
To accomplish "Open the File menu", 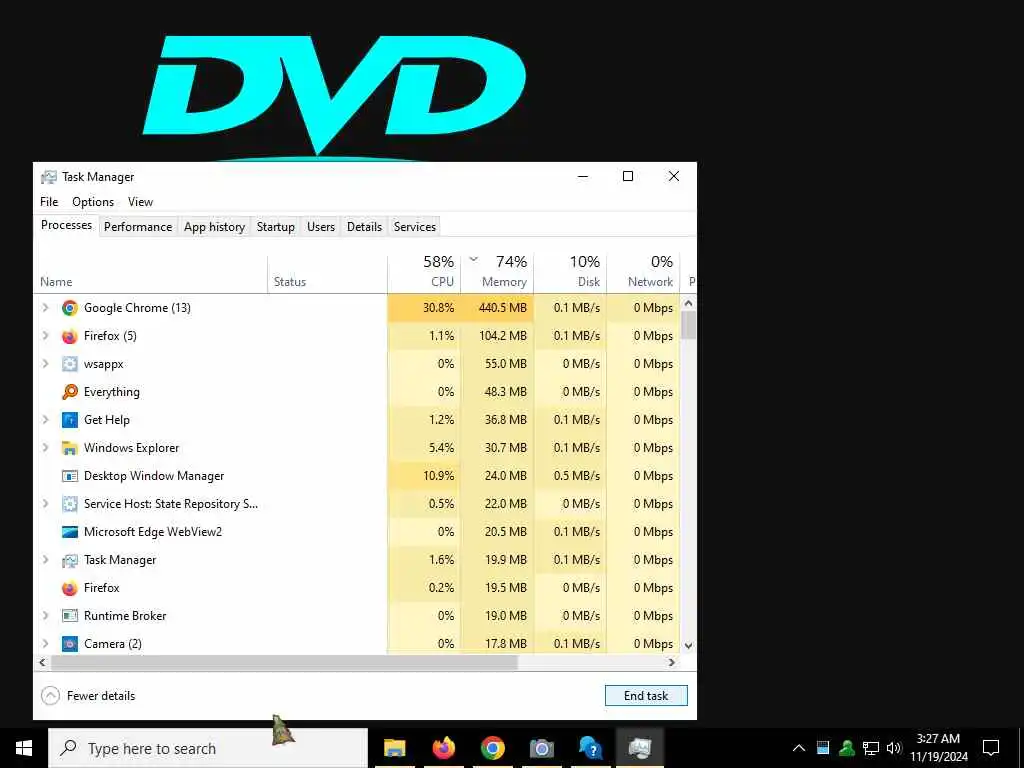I will (x=49, y=202).
